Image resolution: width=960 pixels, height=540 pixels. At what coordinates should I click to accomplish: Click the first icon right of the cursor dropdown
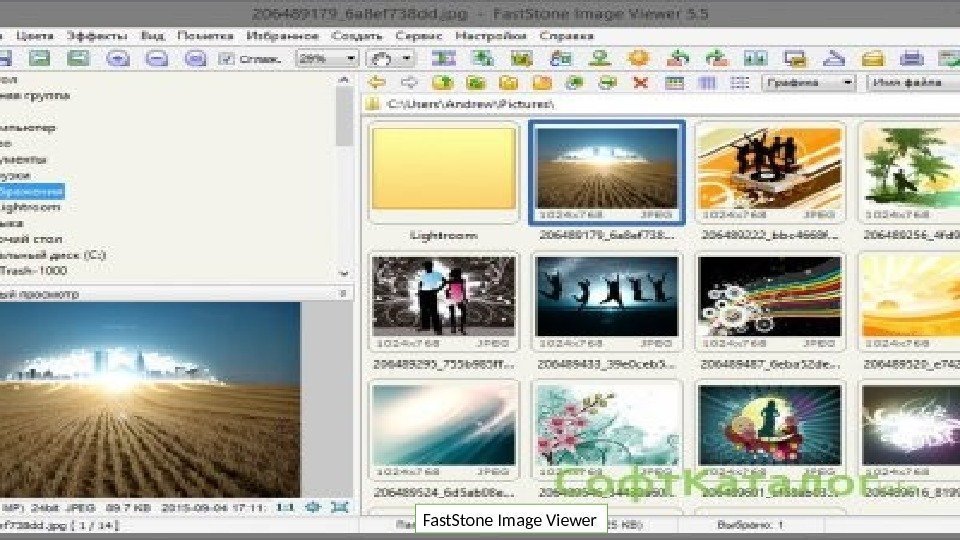pyautogui.click(x=443, y=59)
